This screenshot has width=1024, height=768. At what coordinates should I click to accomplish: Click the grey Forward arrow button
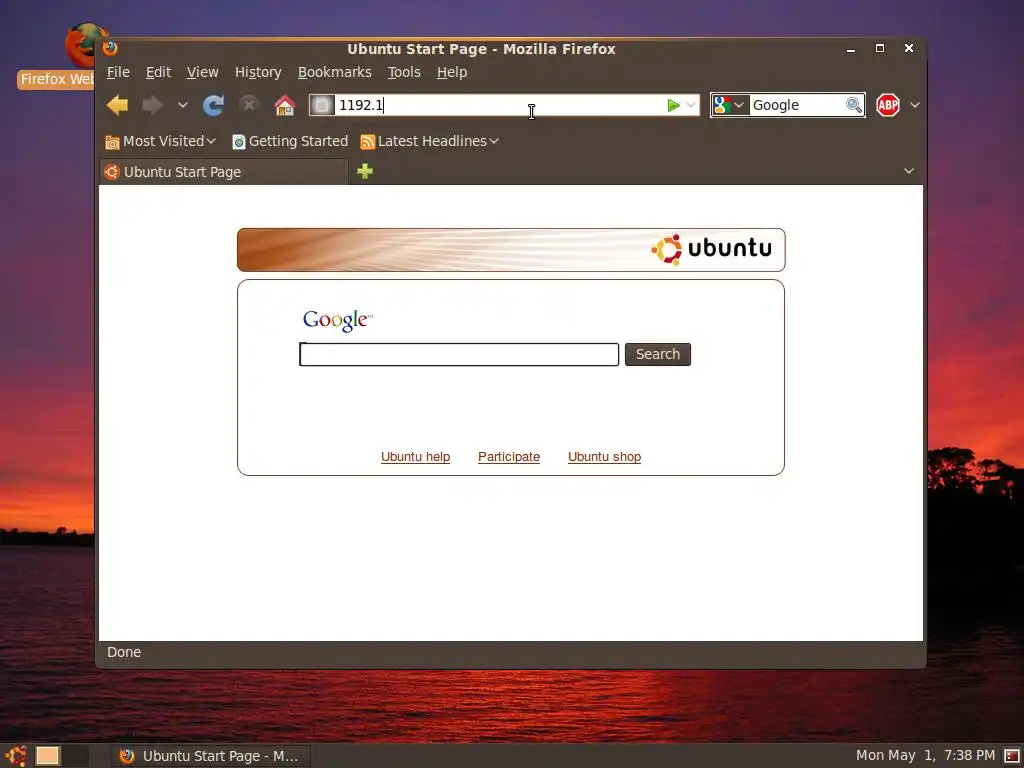152,105
